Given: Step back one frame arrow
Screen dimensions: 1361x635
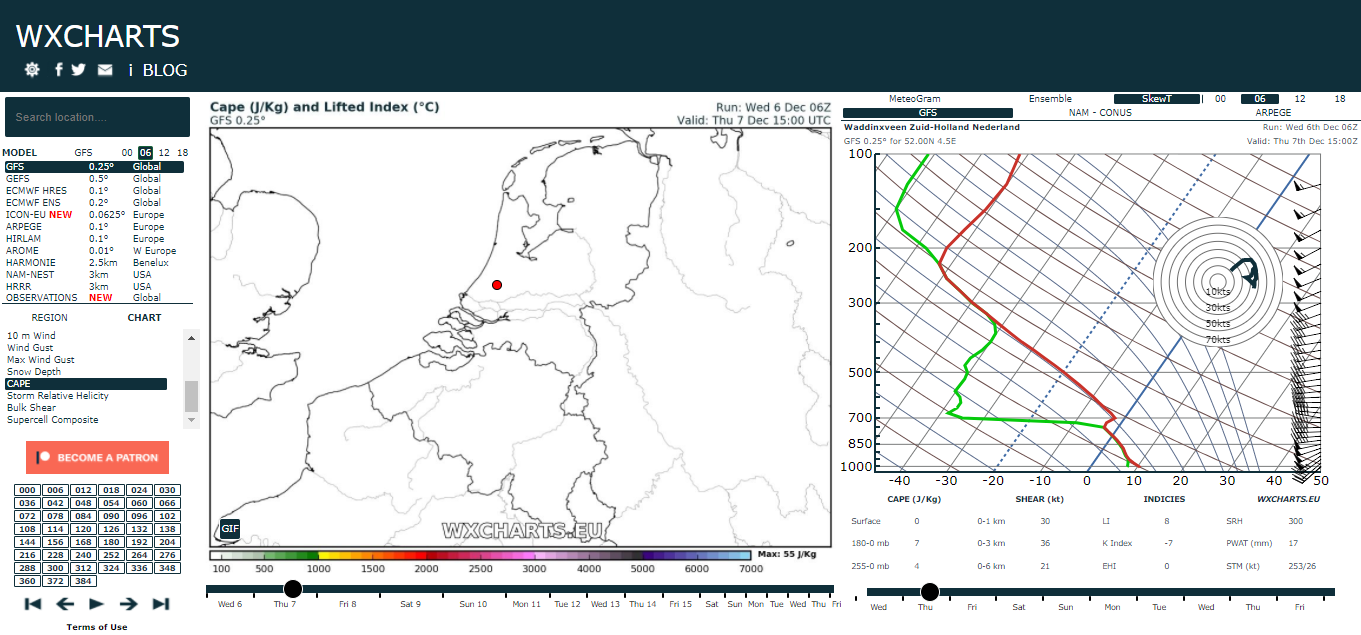Looking at the screenshot, I should [x=65, y=603].
